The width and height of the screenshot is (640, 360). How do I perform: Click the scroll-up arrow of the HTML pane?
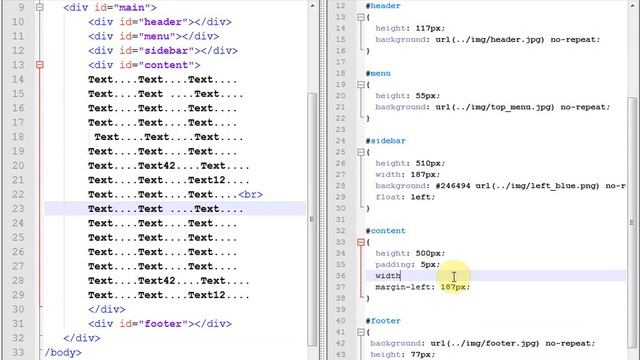coord(312,6)
